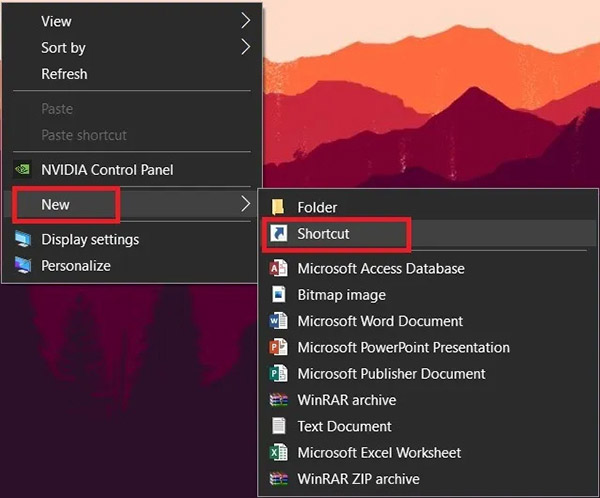
Task: Click the Microsoft Excel Worksheet icon
Action: click(x=279, y=452)
